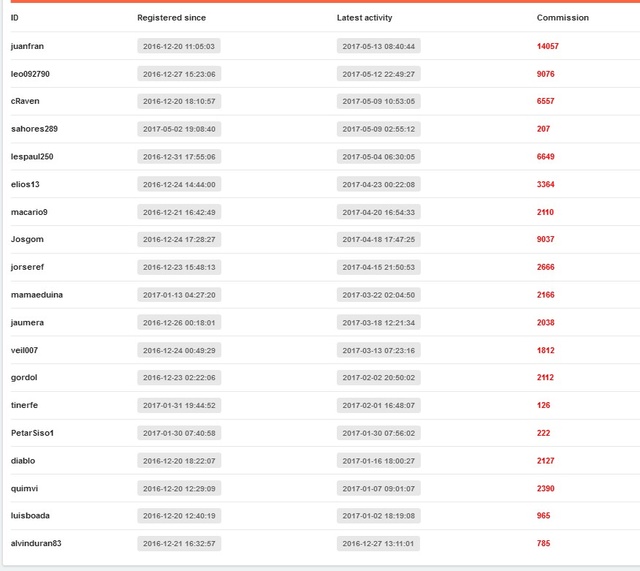
Task: Click commission value 6557
Action: [x=546, y=101]
